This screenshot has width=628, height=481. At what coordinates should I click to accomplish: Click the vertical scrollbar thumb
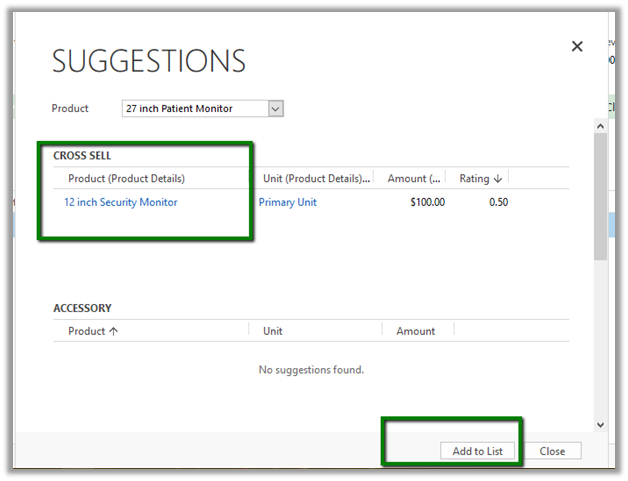click(x=600, y=195)
